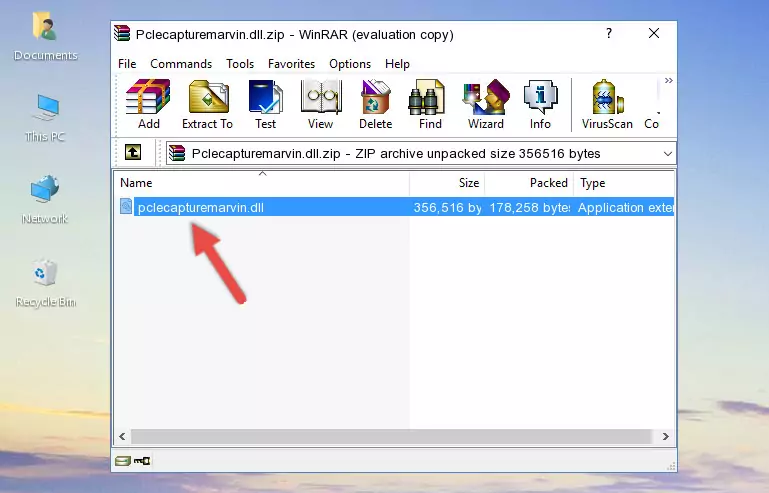
Task: Select the Network desktop icon
Action: (x=45, y=200)
